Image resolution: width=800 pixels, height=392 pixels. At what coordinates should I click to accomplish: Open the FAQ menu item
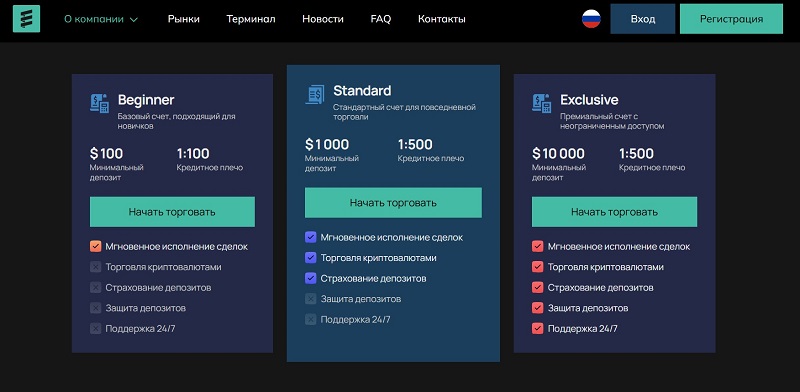[x=381, y=19]
